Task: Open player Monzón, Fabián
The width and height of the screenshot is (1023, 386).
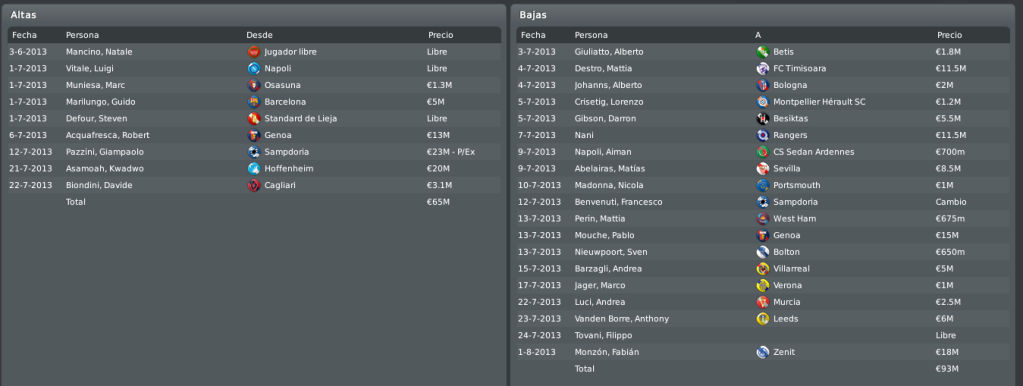Action: [607, 352]
